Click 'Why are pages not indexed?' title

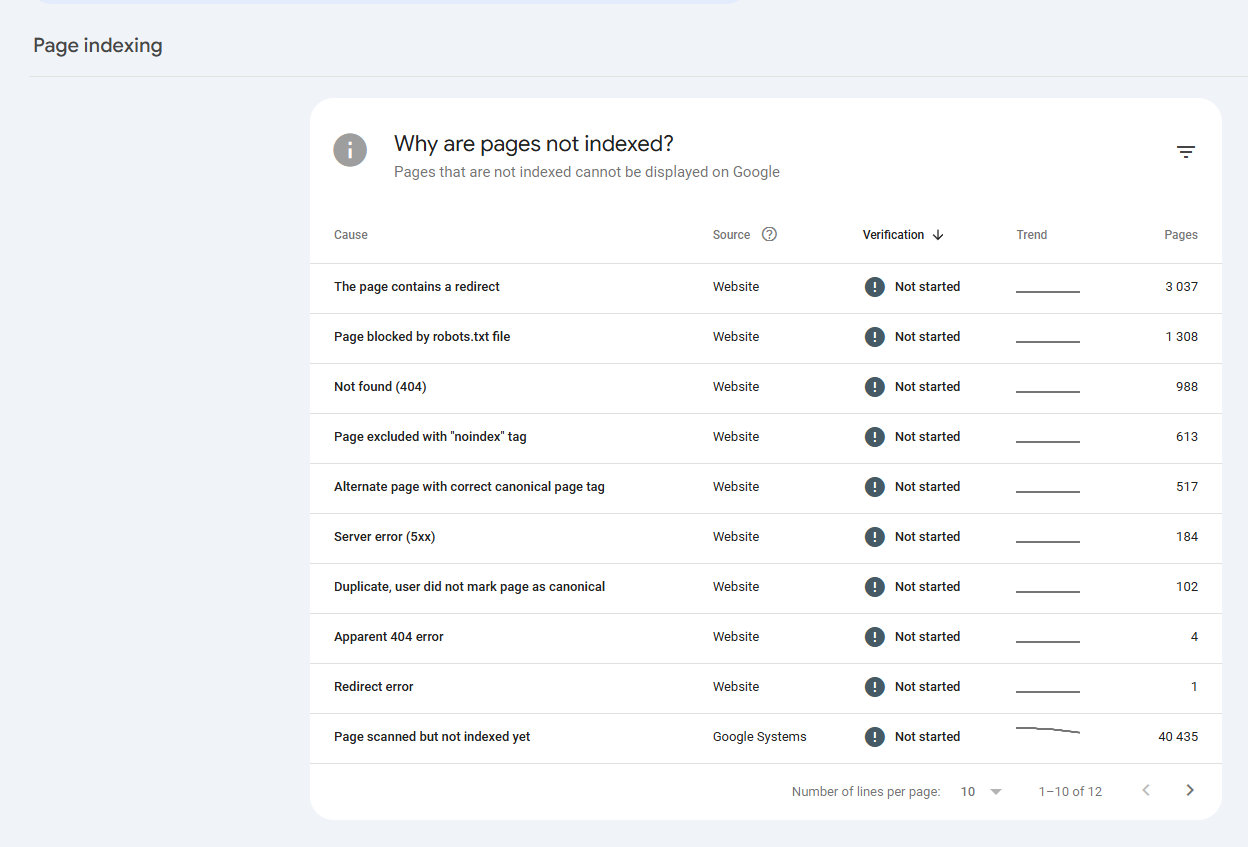(534, 144)
